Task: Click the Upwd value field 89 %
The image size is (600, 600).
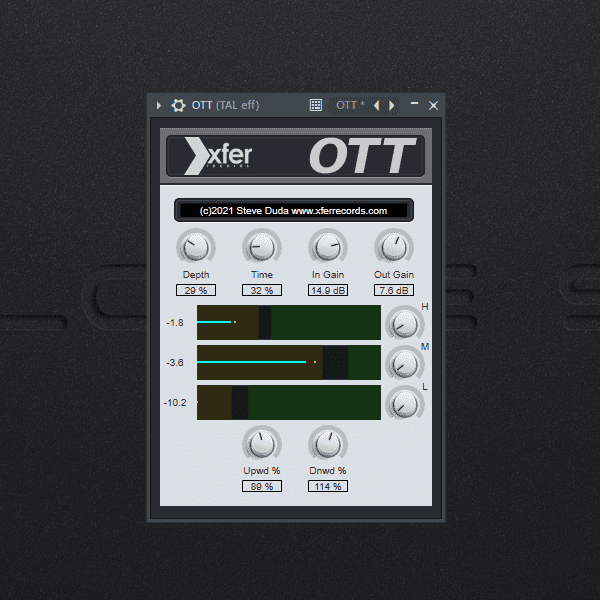Action: [x=262, y=486]
